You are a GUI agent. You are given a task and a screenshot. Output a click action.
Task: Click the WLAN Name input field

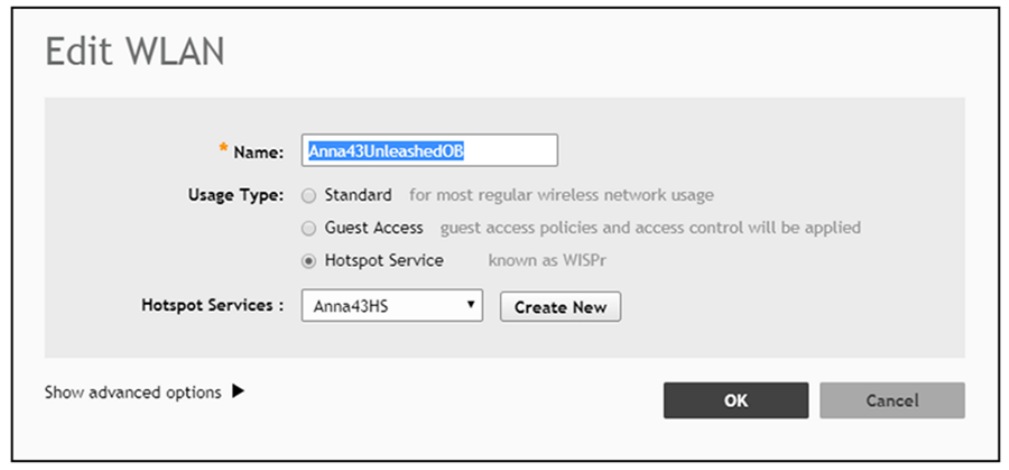[x=429, y=150]
